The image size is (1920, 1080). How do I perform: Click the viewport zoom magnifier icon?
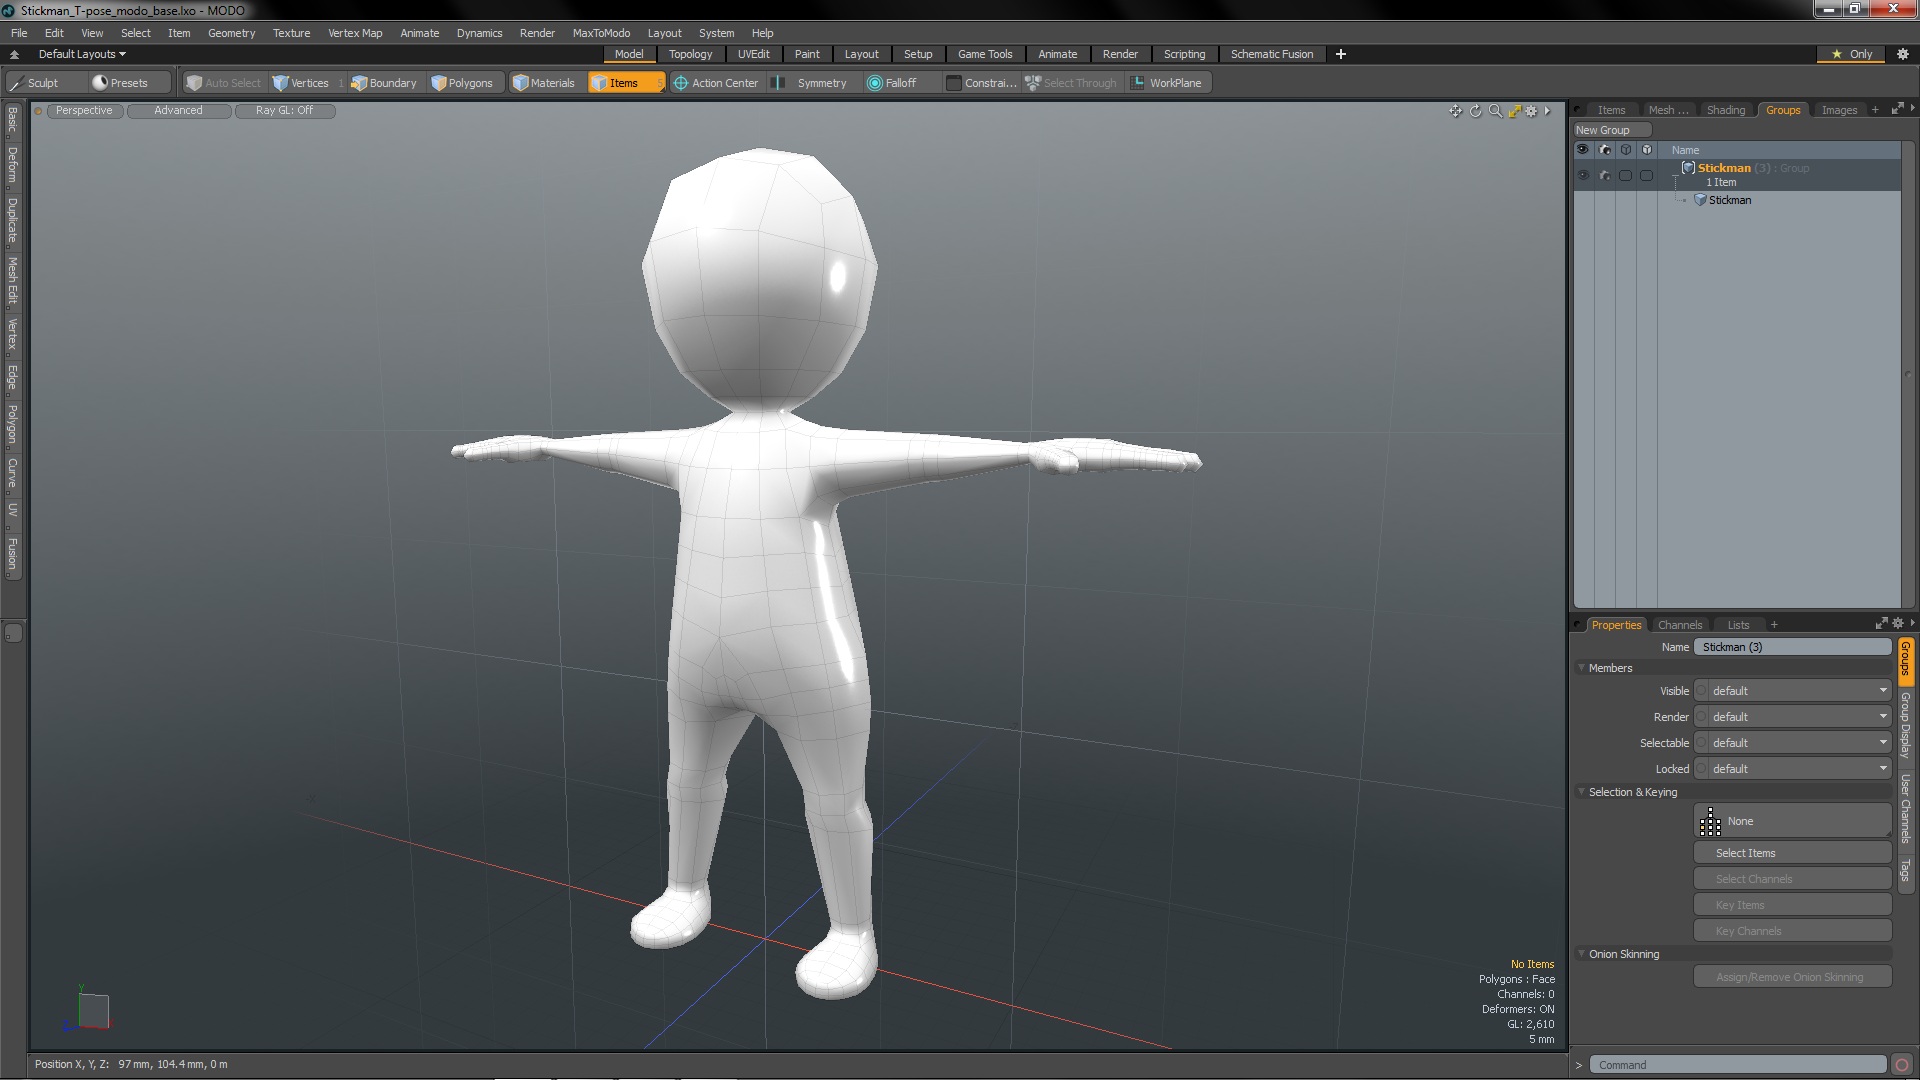[1495, 111]
